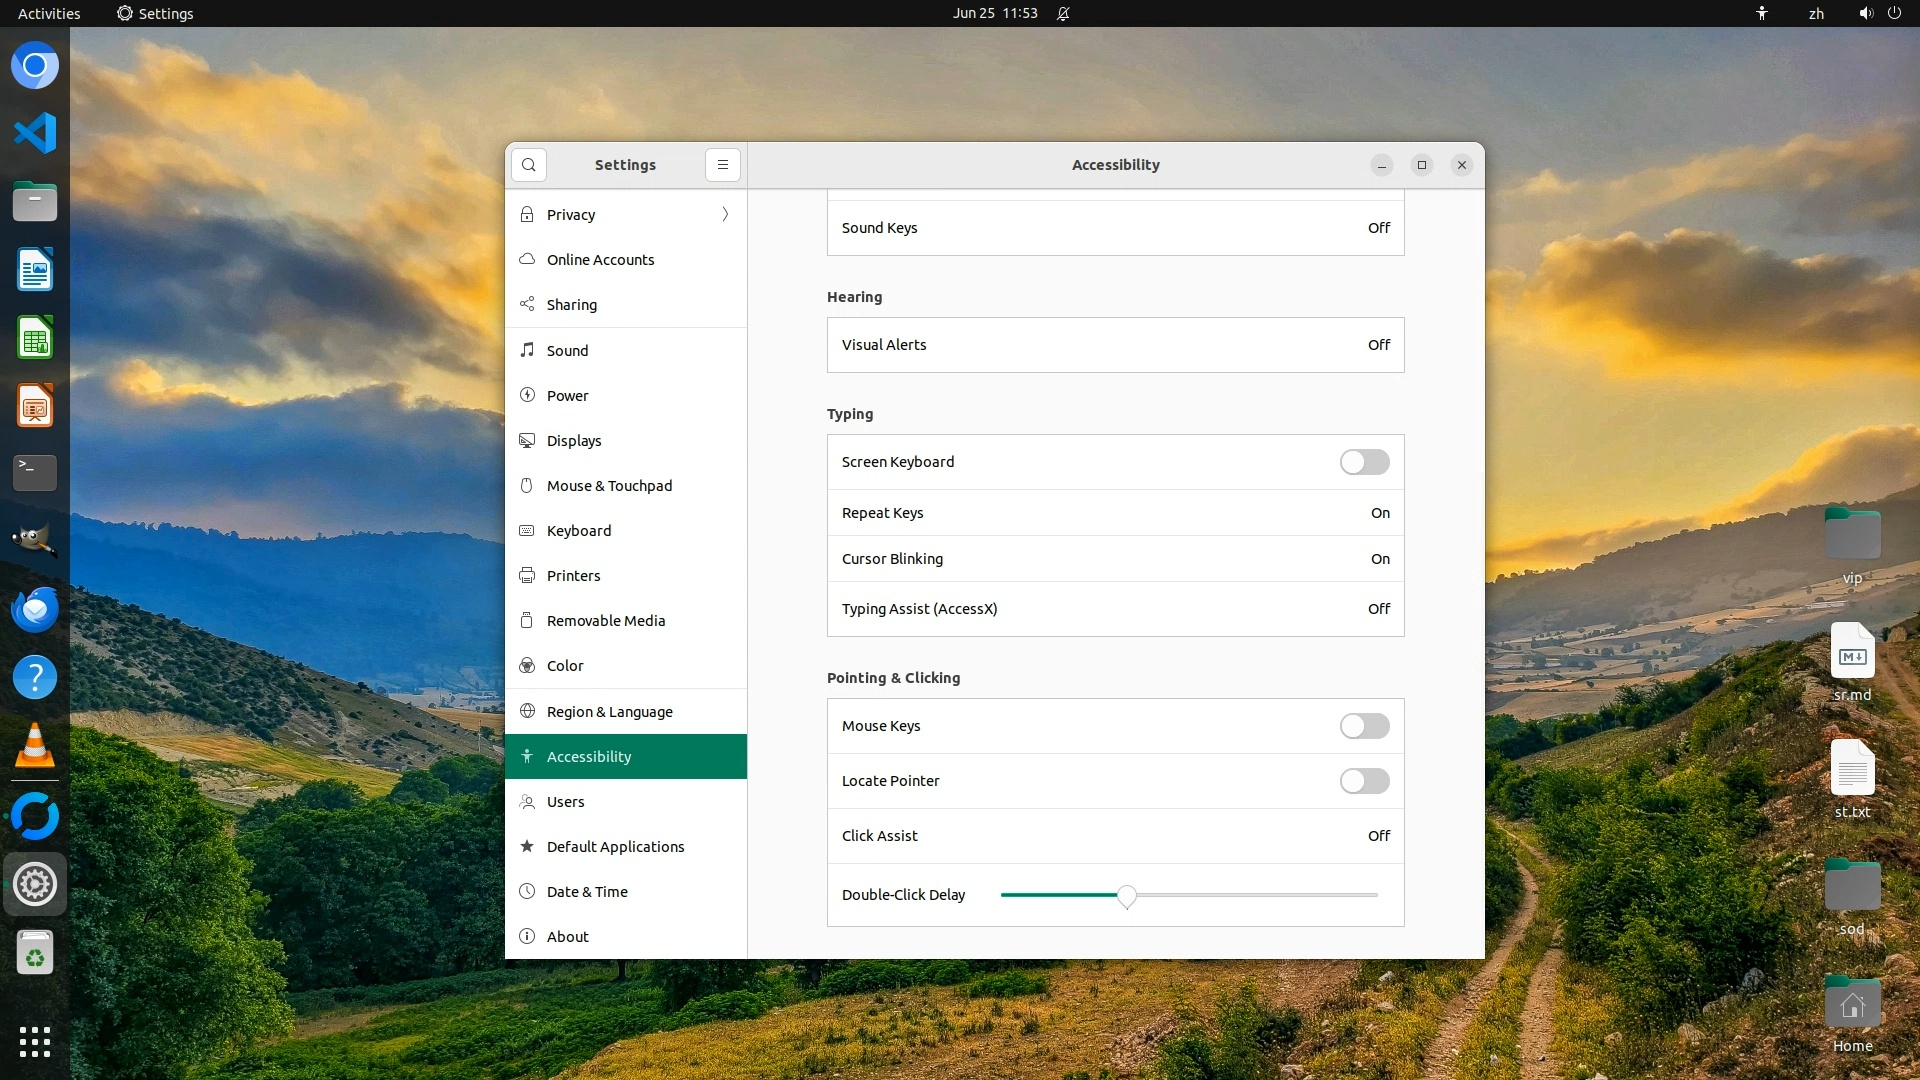
Task: Click the Double-Click Delay slider handle
Action: [1127, 896]
